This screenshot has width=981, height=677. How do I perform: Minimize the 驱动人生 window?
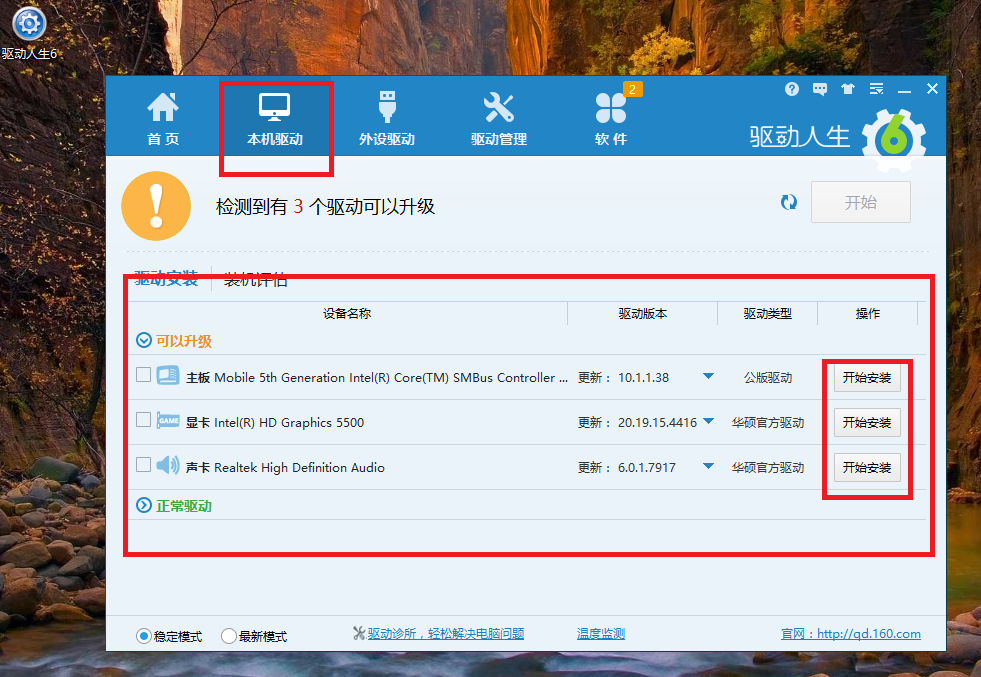(x=904, y=89)
